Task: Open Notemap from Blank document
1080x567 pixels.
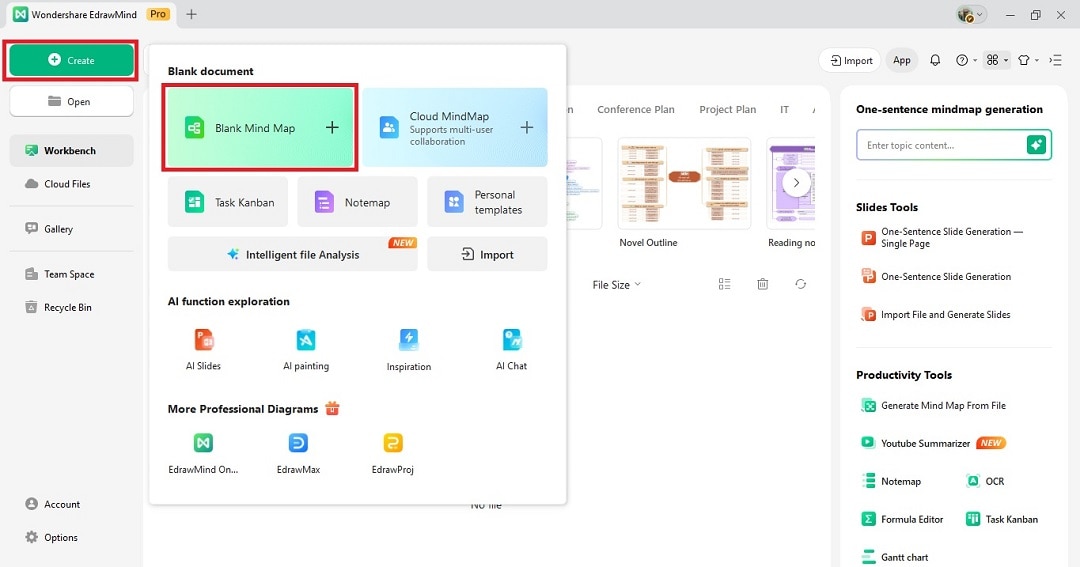Action: (x=357, y=202)
